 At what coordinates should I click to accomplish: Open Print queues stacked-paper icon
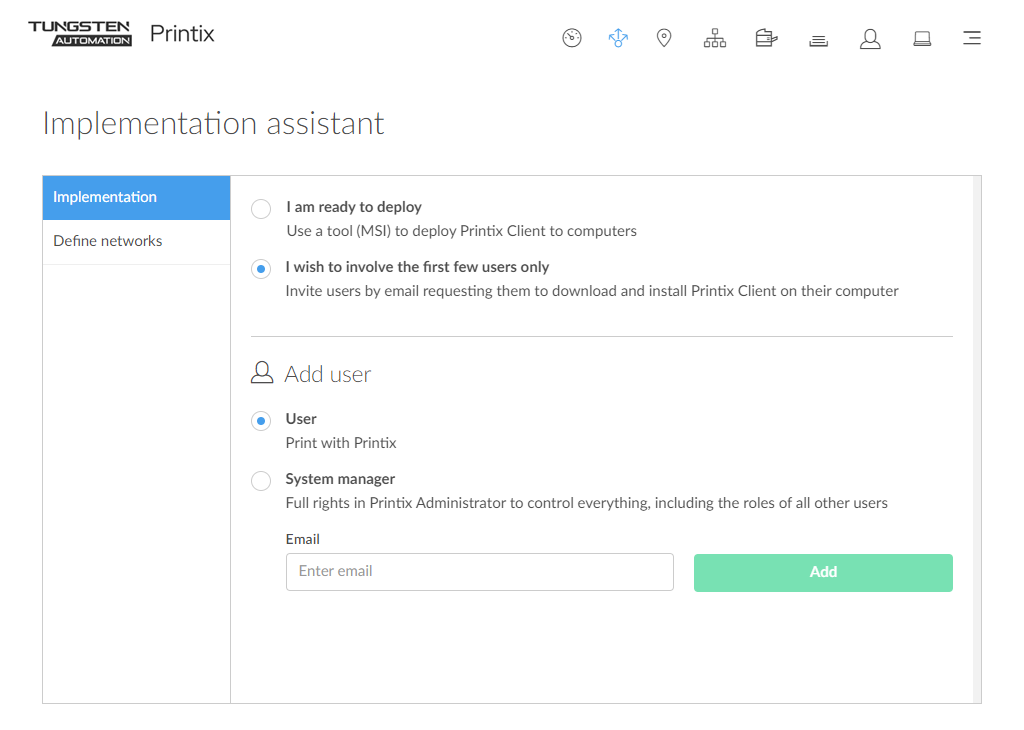(818, 40)
